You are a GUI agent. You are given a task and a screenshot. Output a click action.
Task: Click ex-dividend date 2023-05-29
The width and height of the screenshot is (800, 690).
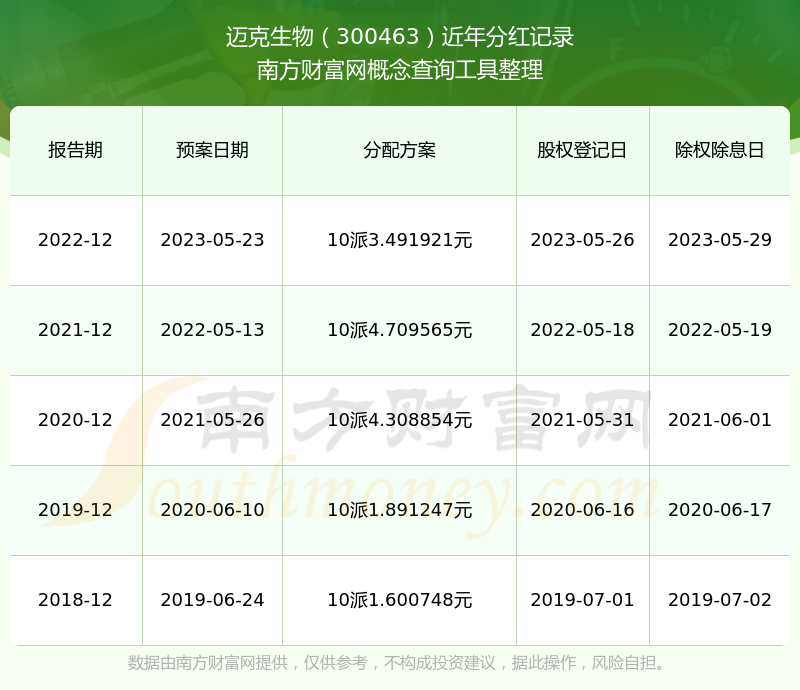[x=719, y=240]
